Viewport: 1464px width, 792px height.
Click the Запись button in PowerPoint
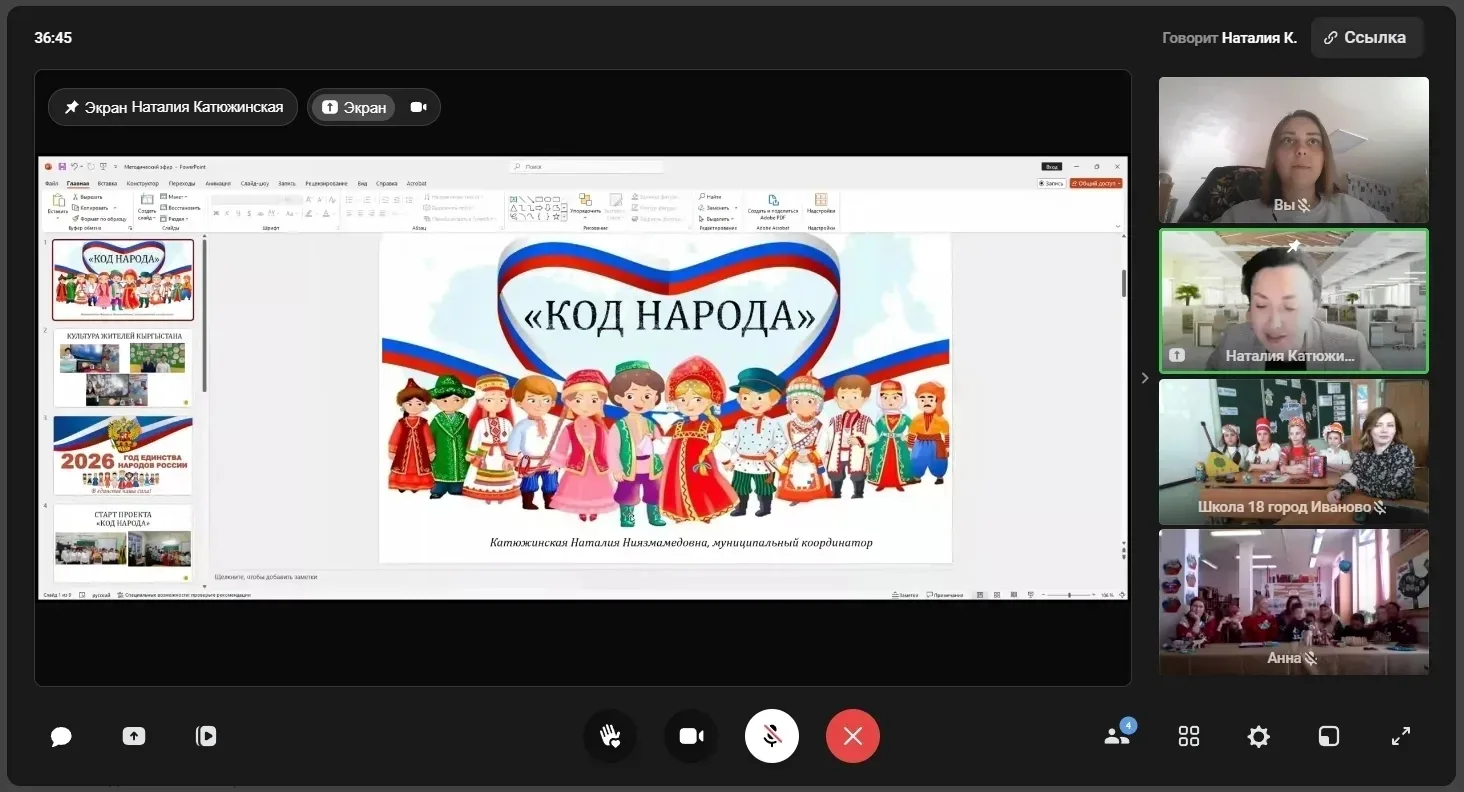click(1051, 184)
